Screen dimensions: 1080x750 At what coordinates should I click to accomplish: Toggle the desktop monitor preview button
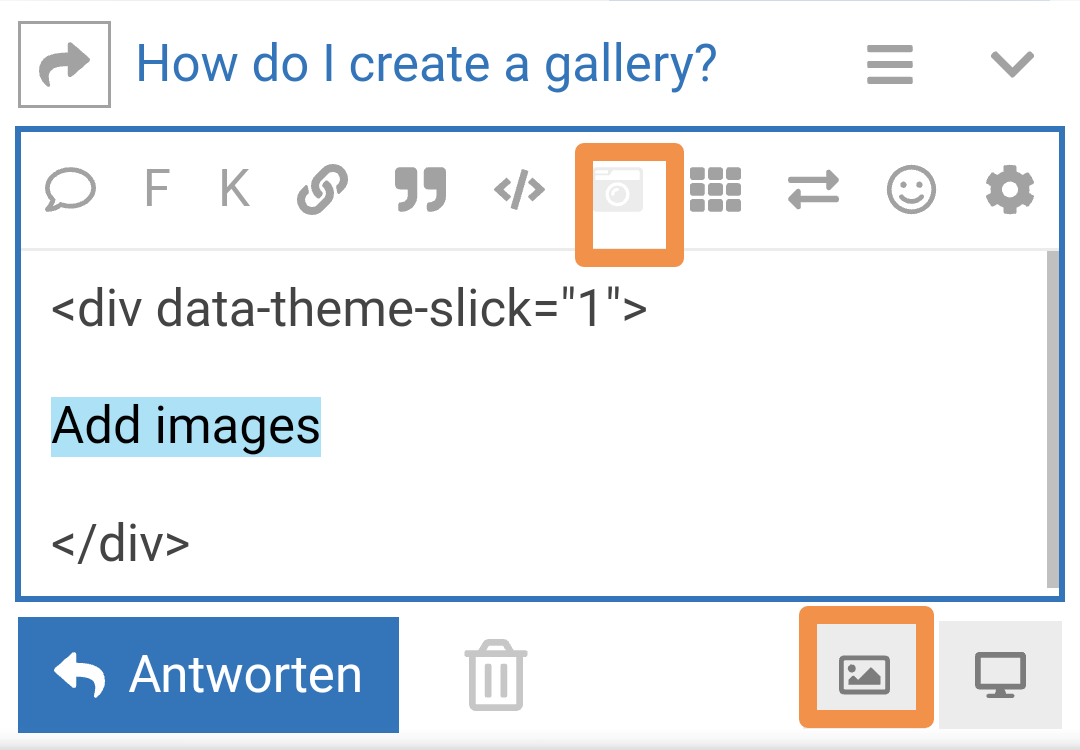tap(1000, 674)
